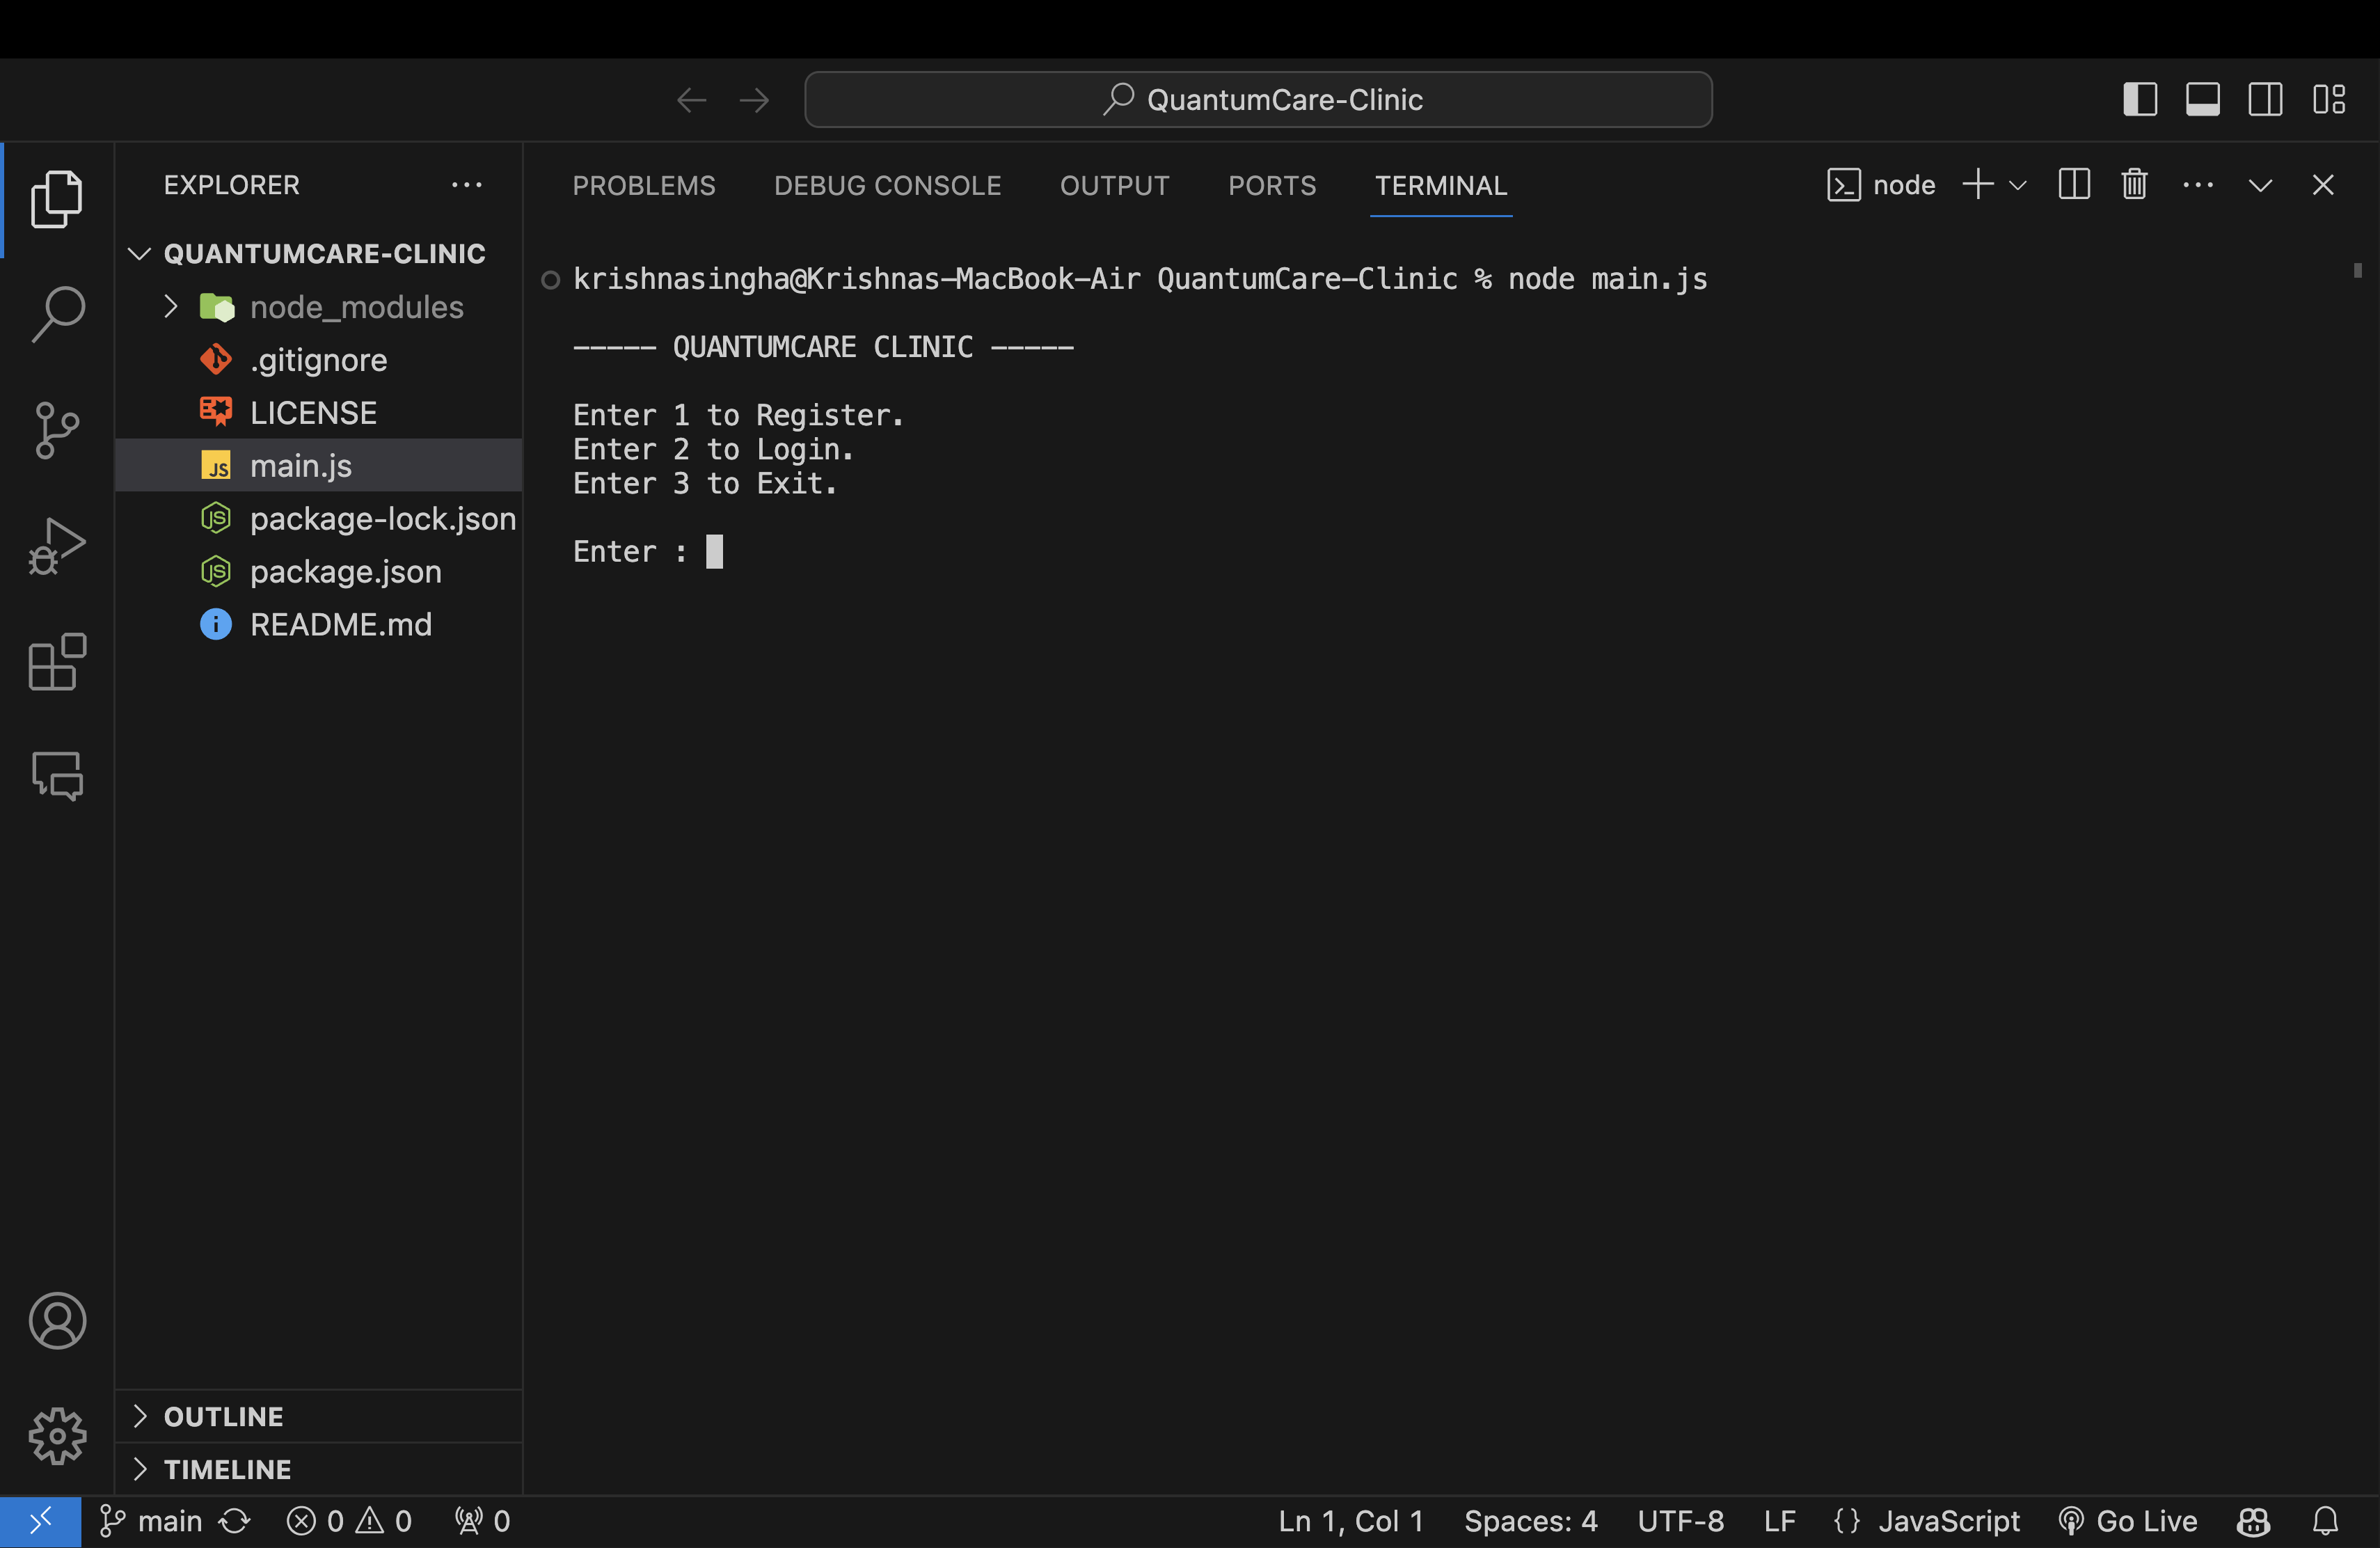Split the terminal pane
Viewport: 2380px width, 1548px height.
(x=2073, y=185)
